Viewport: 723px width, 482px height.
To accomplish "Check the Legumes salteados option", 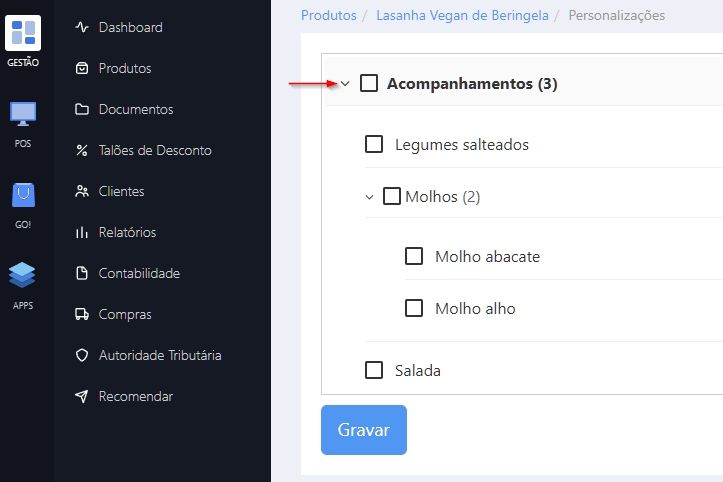I will (374, 144).
